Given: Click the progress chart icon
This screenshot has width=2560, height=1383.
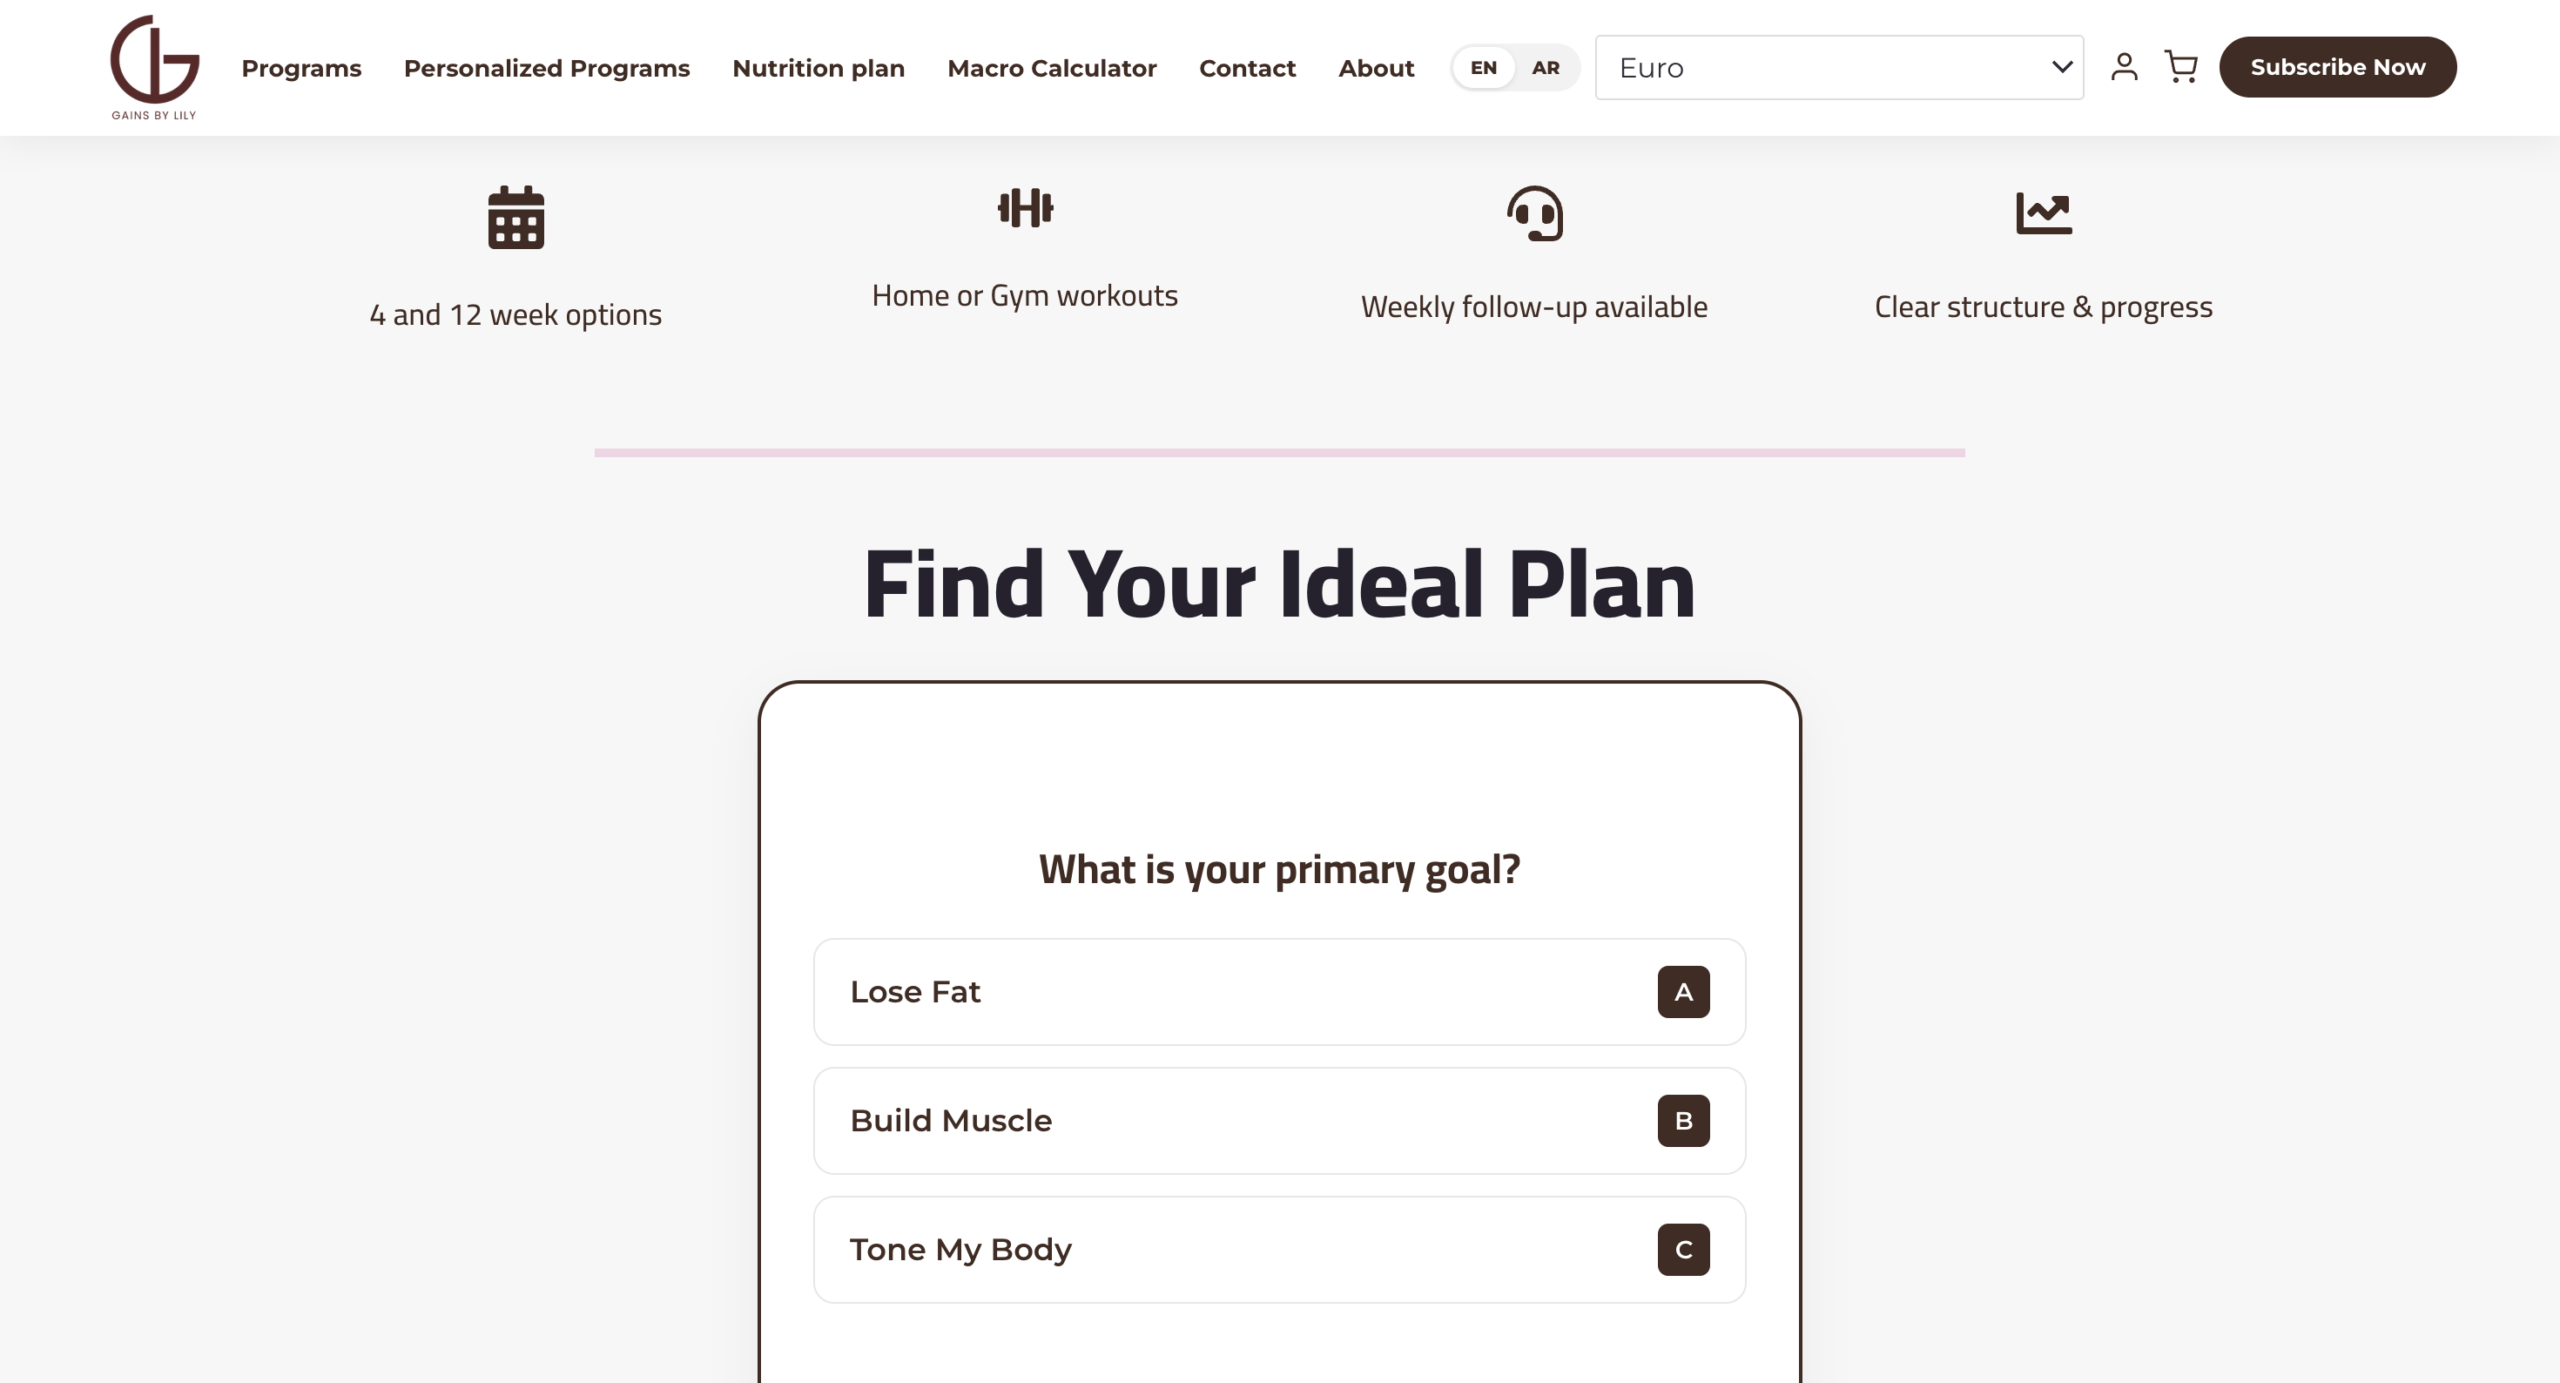Looking at the screenshot, I should (x=2043, y=213).
